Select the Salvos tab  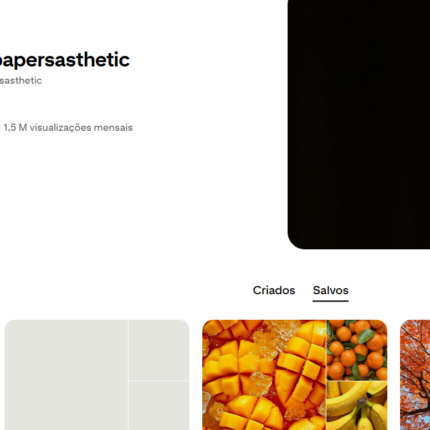[330, 290]
